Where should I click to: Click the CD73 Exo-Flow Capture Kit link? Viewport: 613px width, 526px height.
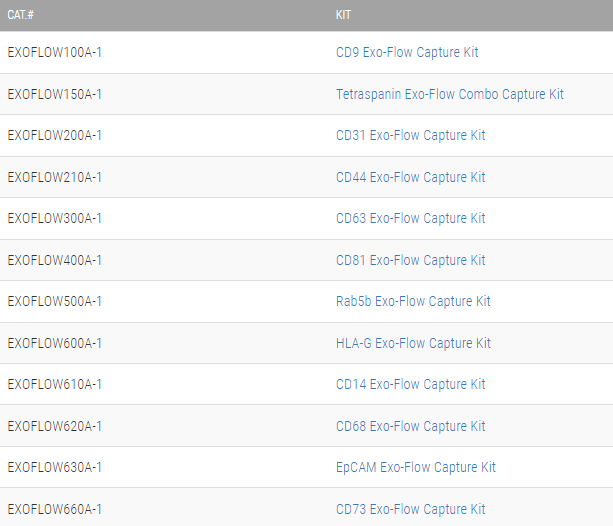pyautogui.click(x=410, y=509)
